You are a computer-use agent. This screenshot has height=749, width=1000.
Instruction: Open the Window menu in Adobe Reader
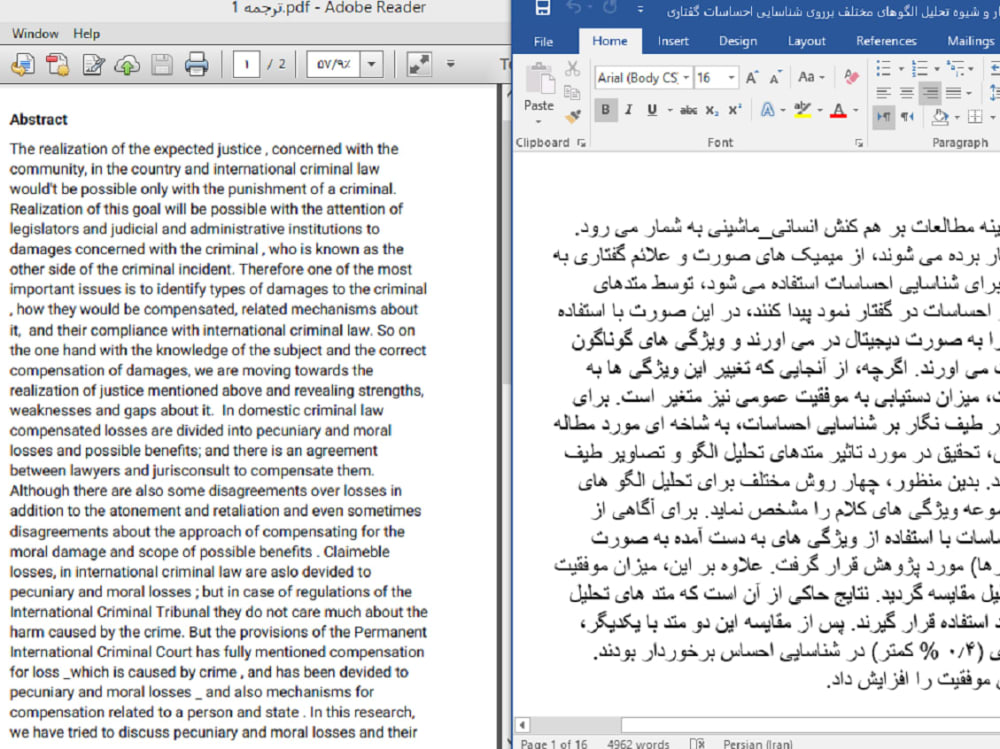(x=35, y=33)
